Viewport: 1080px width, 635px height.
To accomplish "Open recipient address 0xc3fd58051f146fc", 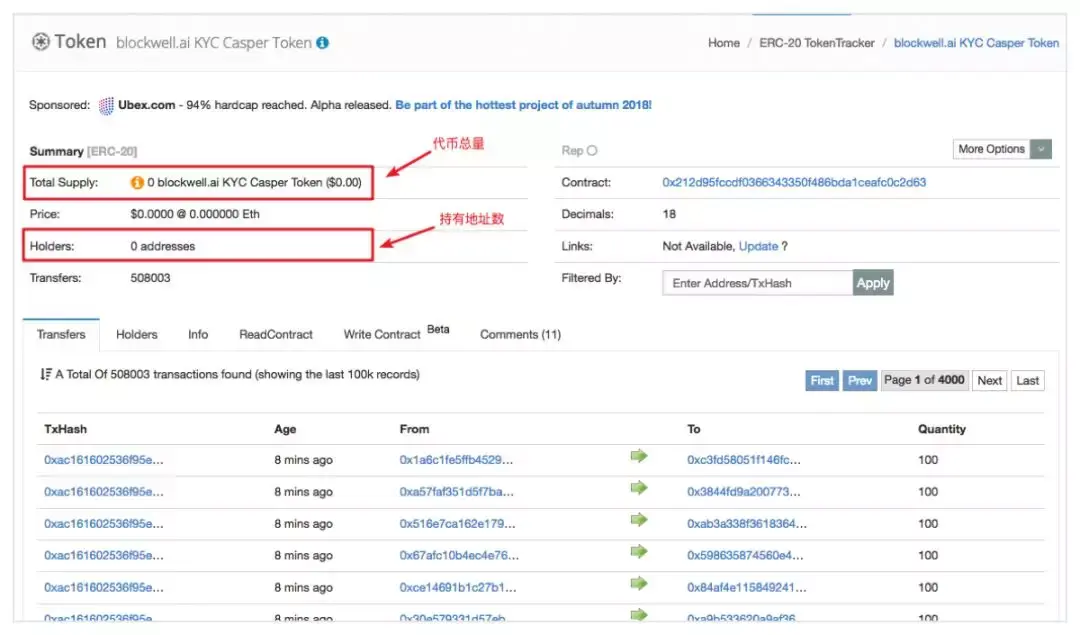I will click(744, 459).
